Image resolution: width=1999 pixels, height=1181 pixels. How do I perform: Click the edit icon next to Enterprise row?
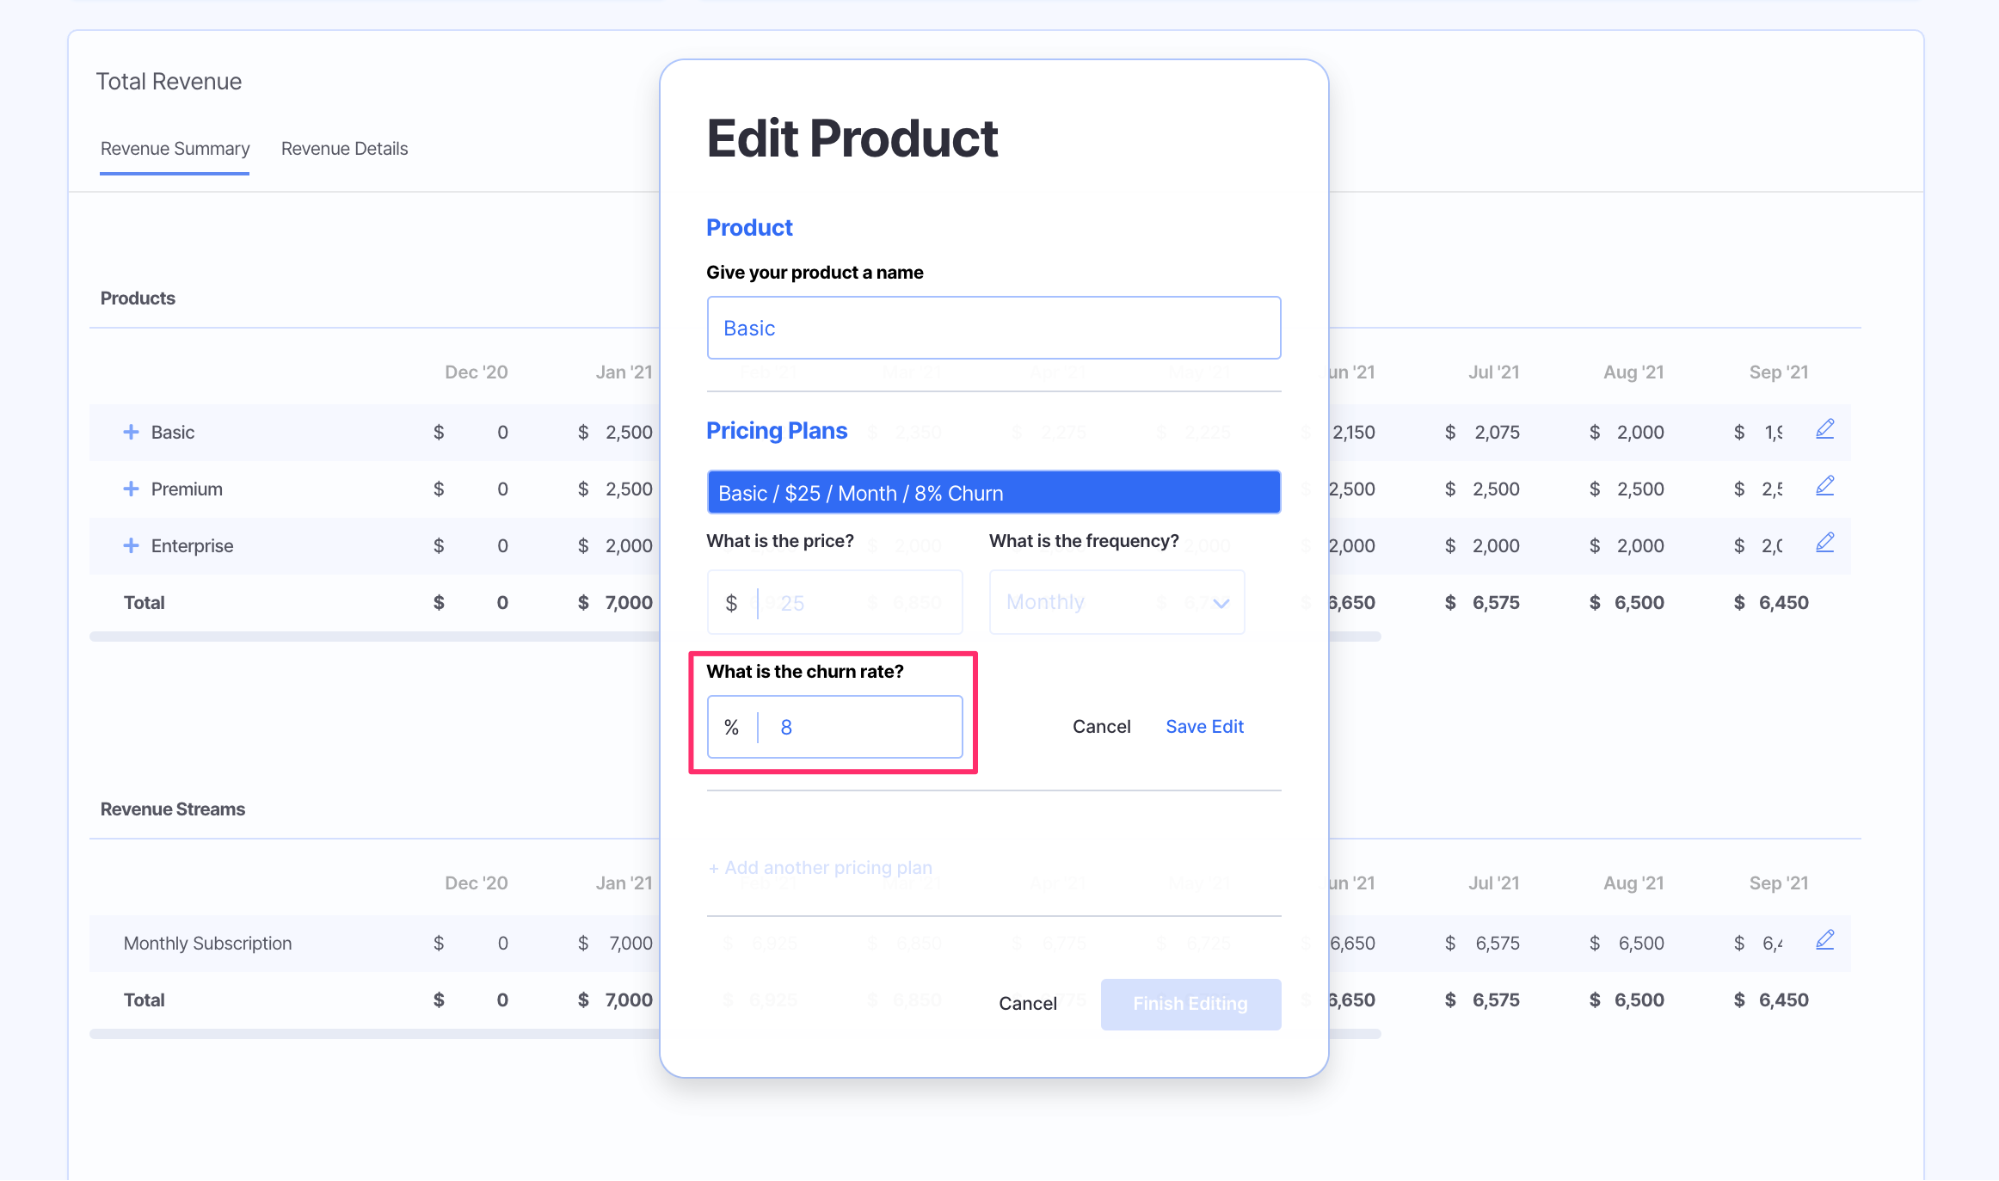pyautogui.click(x=1825, y=543)
